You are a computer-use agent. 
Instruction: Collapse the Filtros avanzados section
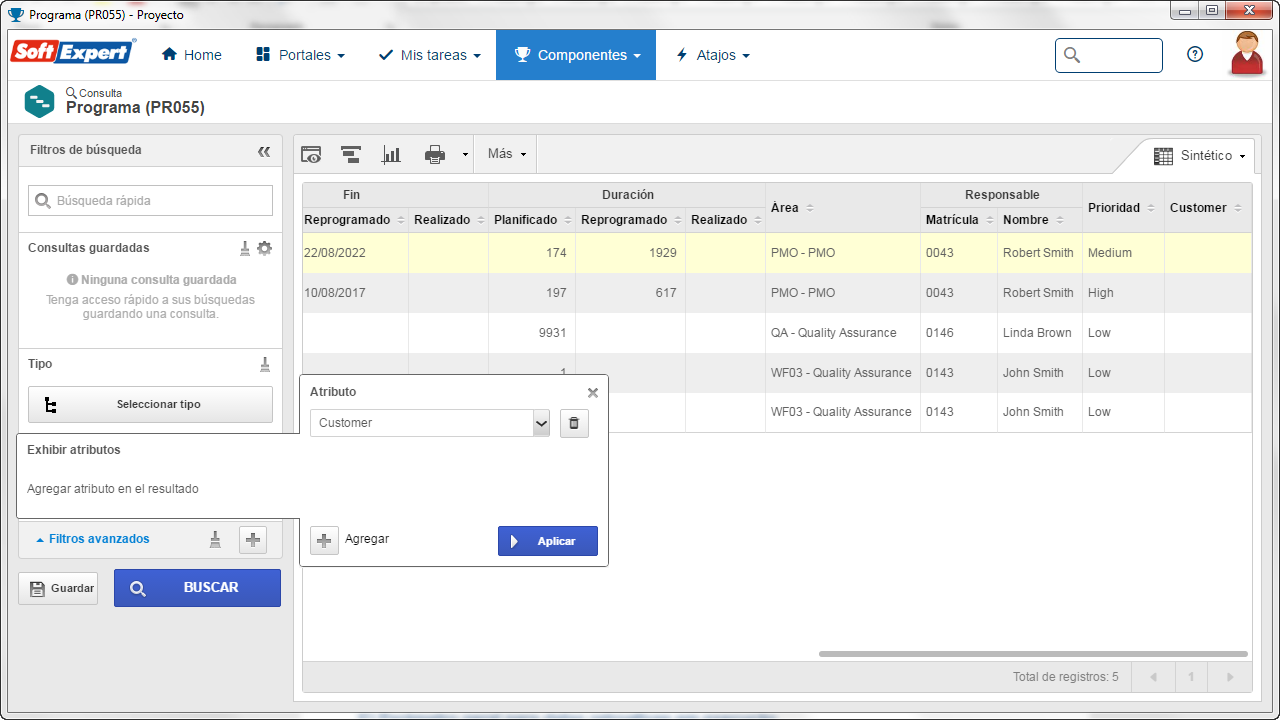pyautogui.click(x=92, y=539)
